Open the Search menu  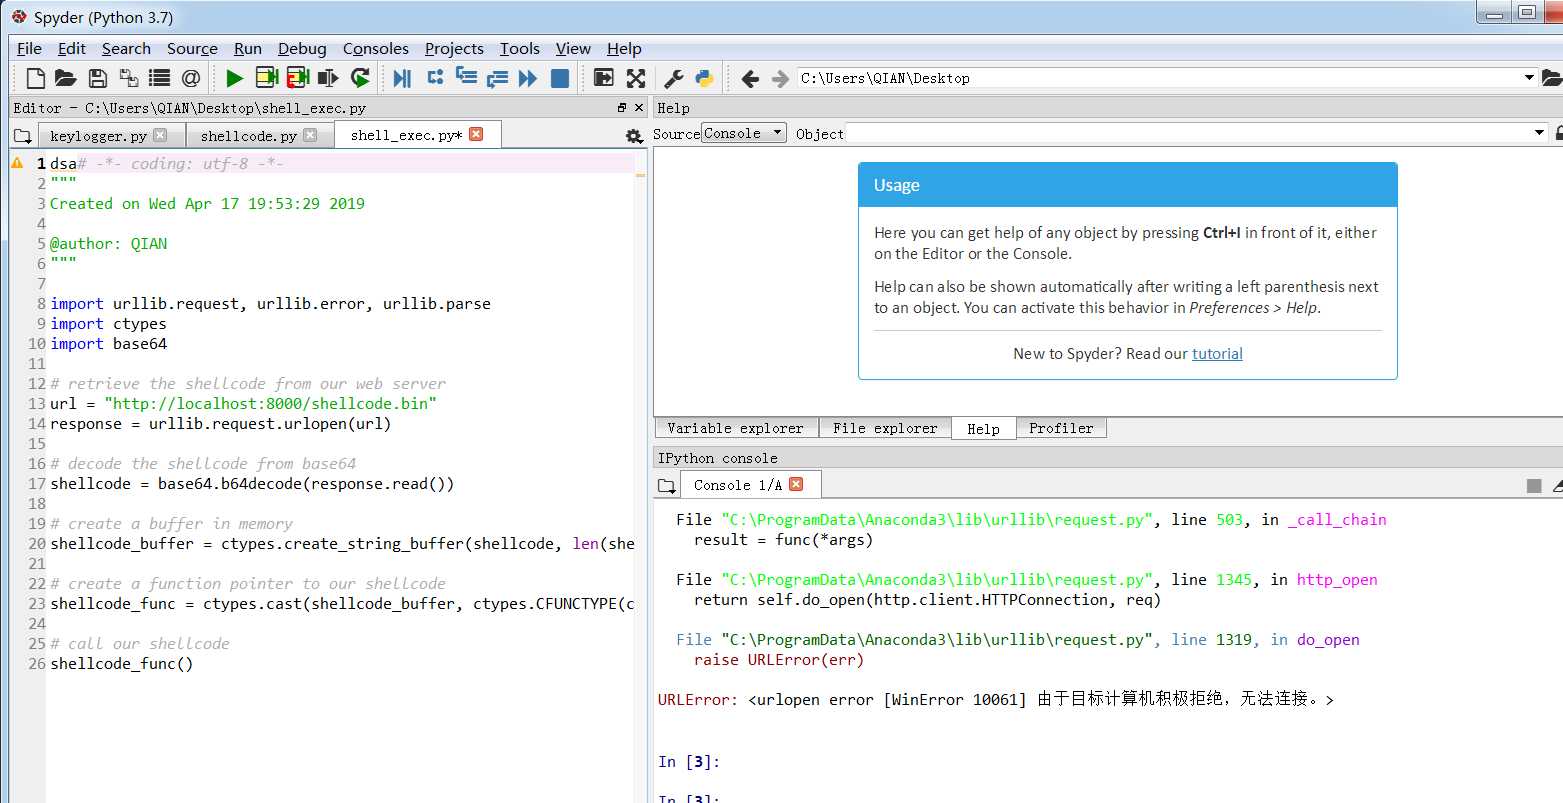click(126, 48)
